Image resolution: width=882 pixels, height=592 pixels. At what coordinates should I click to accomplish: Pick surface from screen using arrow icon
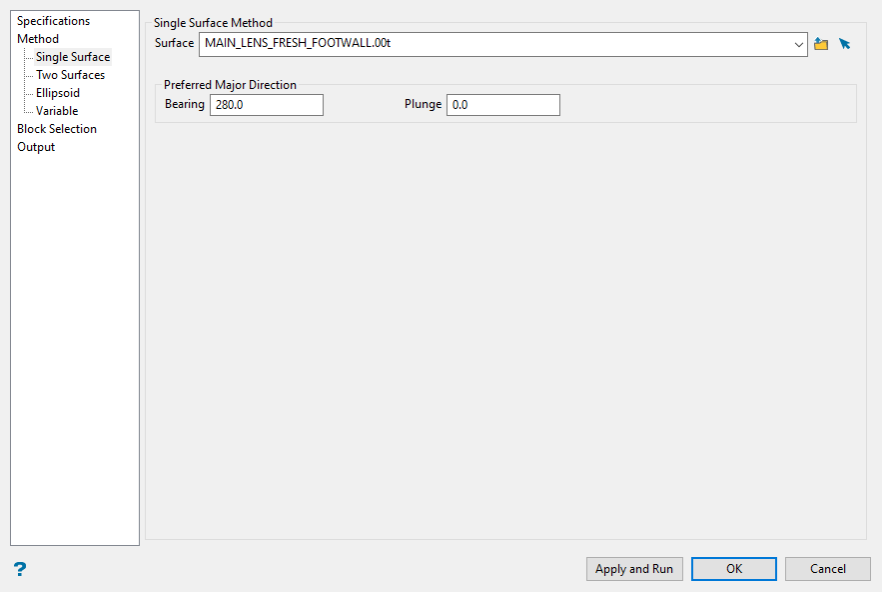844,44
